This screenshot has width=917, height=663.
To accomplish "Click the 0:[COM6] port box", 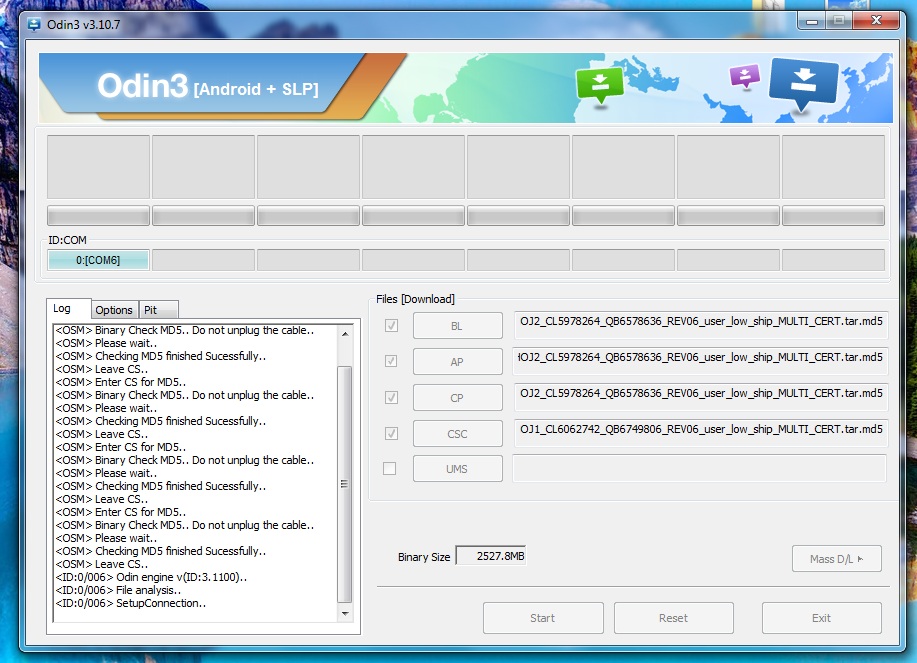I will (x=98, y=260).
